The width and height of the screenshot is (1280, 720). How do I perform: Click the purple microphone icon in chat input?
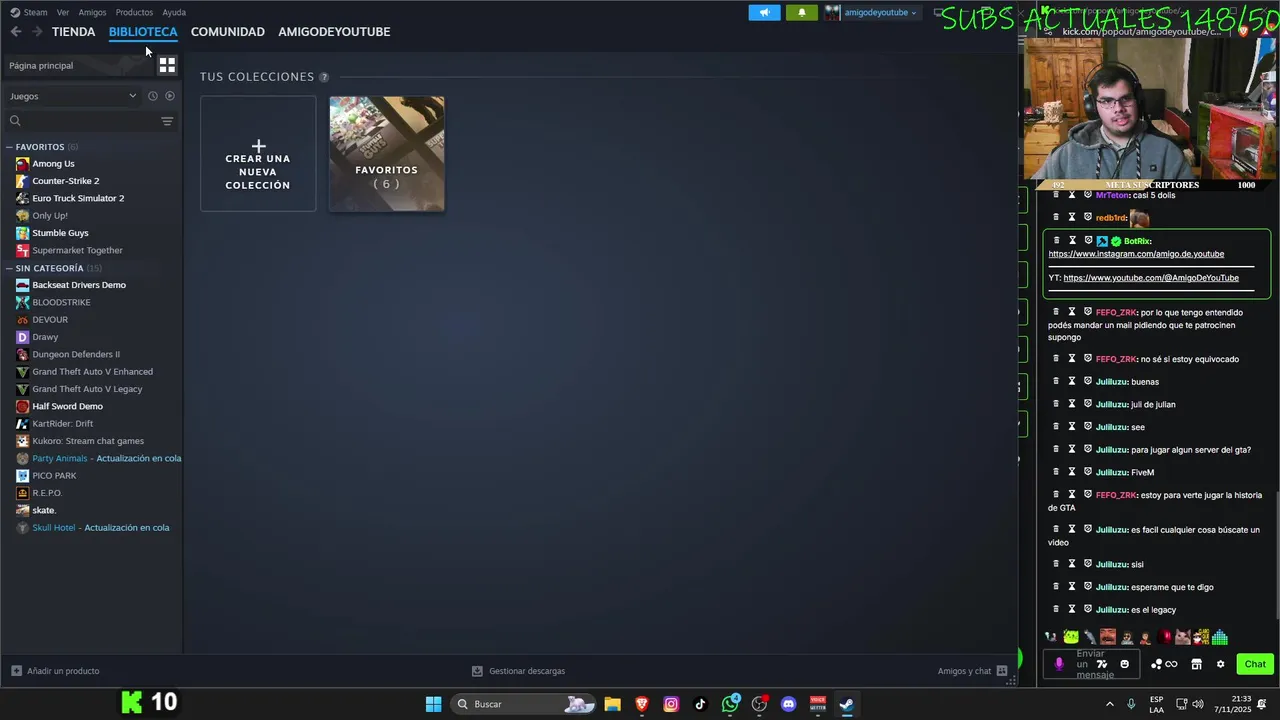[1059, 664]
